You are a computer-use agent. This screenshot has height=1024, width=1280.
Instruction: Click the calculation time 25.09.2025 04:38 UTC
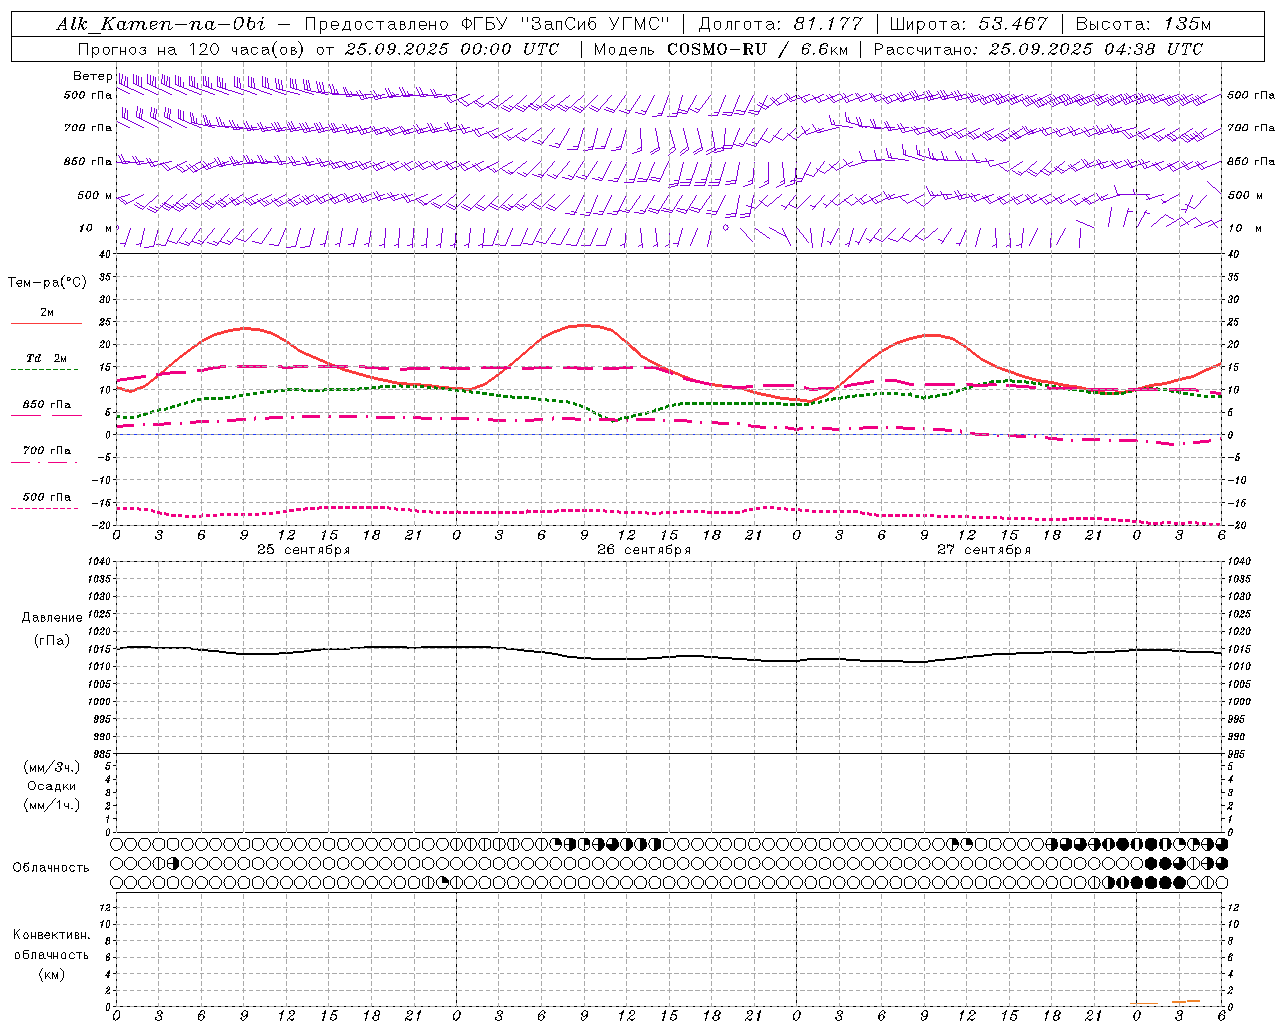(x=1096, y=49)
